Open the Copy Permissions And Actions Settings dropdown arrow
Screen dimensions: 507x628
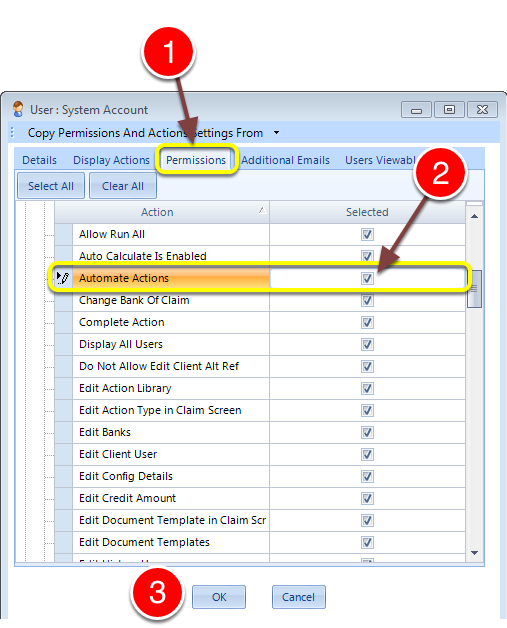click(x=276, y=133)
